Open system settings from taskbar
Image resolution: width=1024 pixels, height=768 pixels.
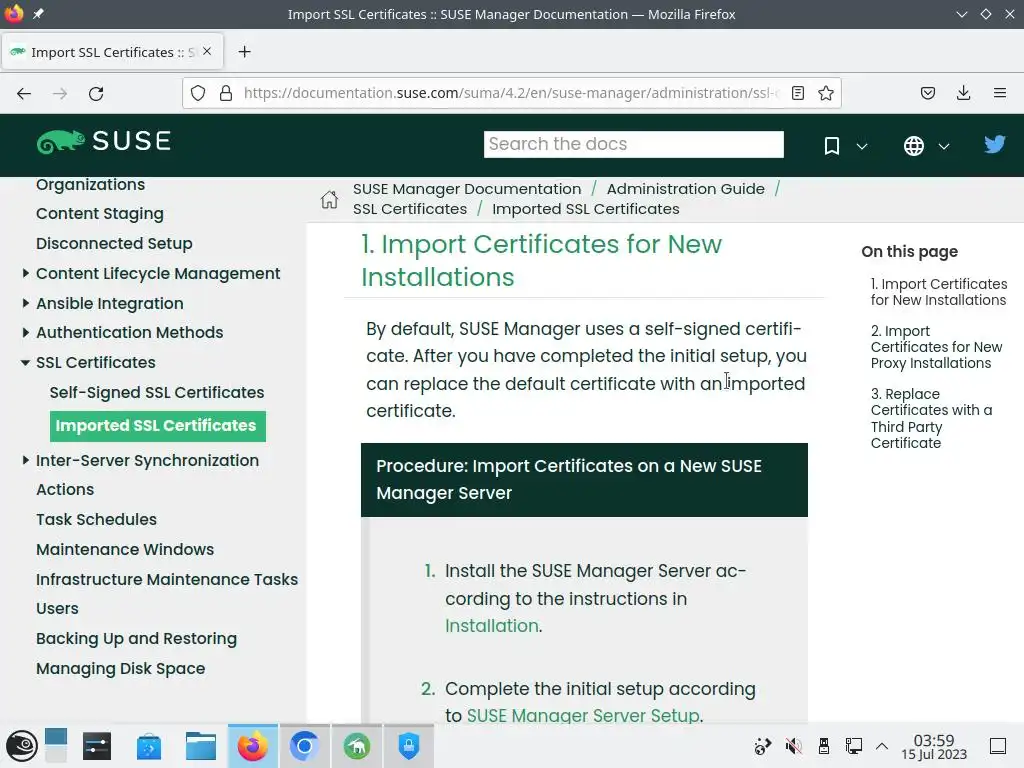97,746
